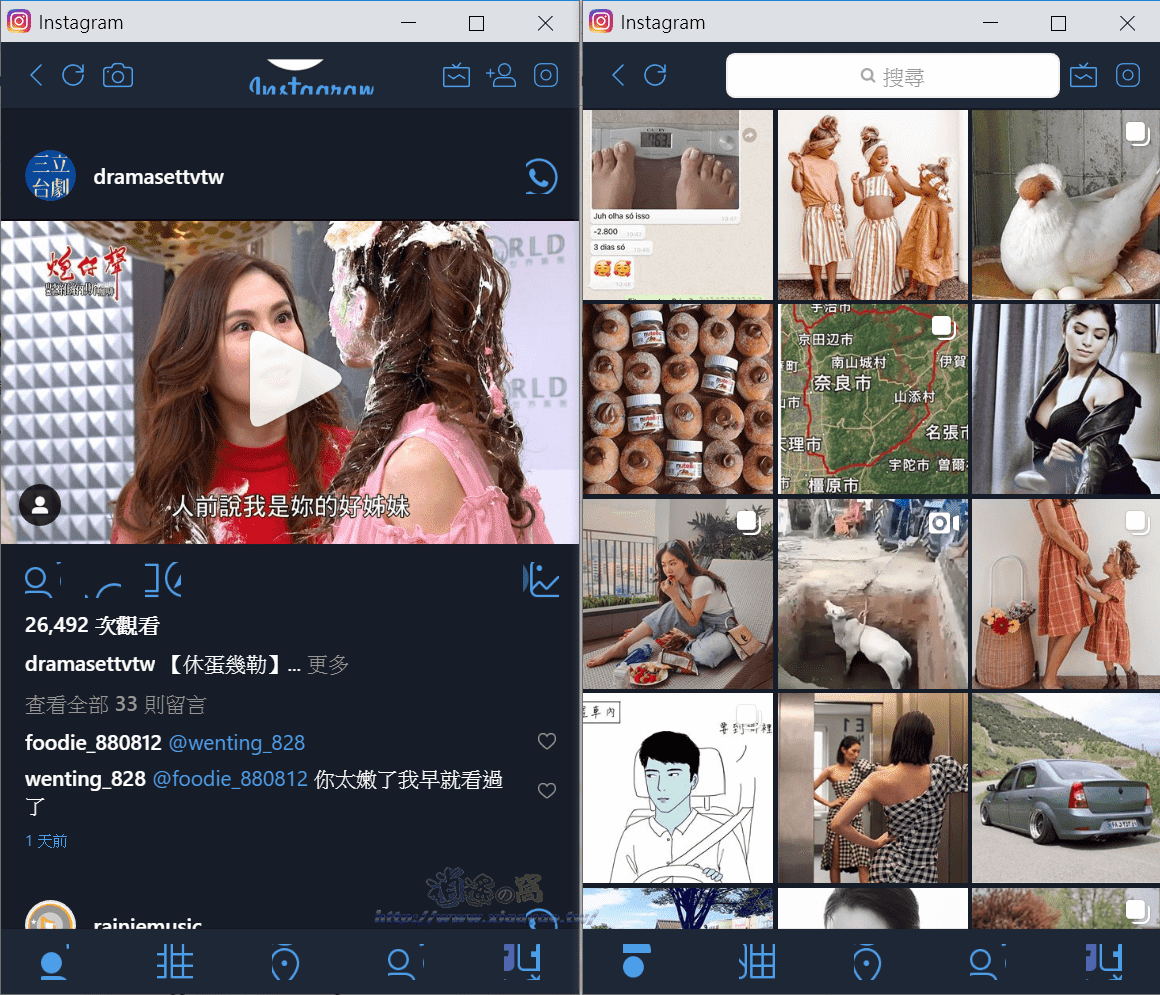The image size is (1160, 995).
Task: Click the 搜尋 search field
Action: [892, 75]
